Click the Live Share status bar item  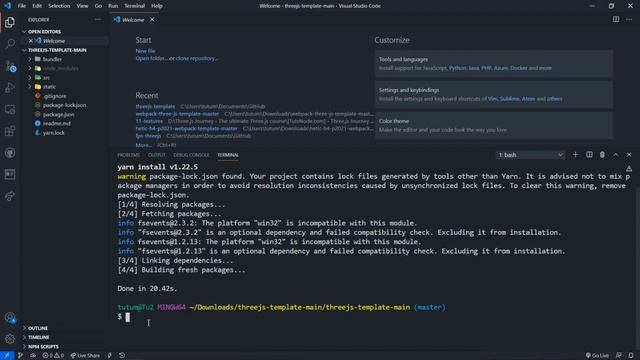coord(85,356)
